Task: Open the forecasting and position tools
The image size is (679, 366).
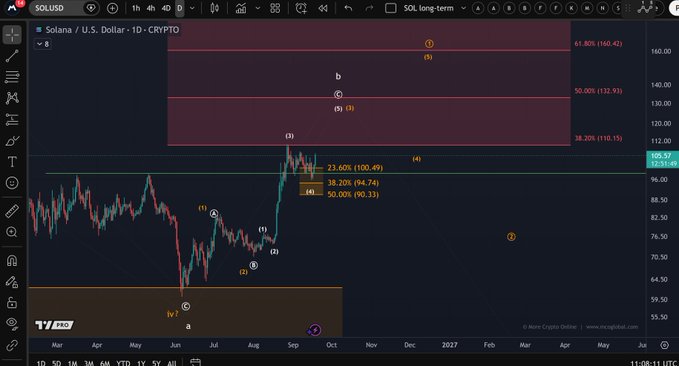Action: click(12, 119)
